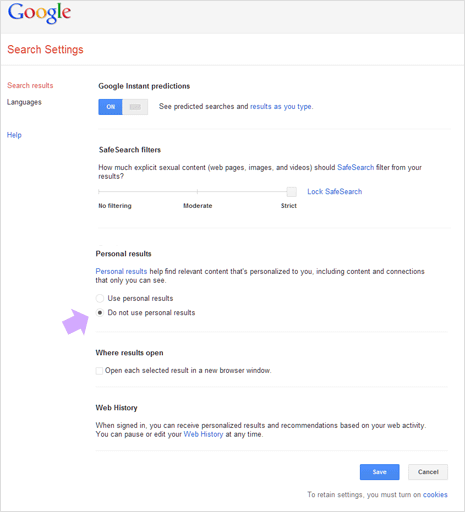Open the Web History link
Image resolution: width=465 pixels, height=512 pixels.
(x=203, y=434)
